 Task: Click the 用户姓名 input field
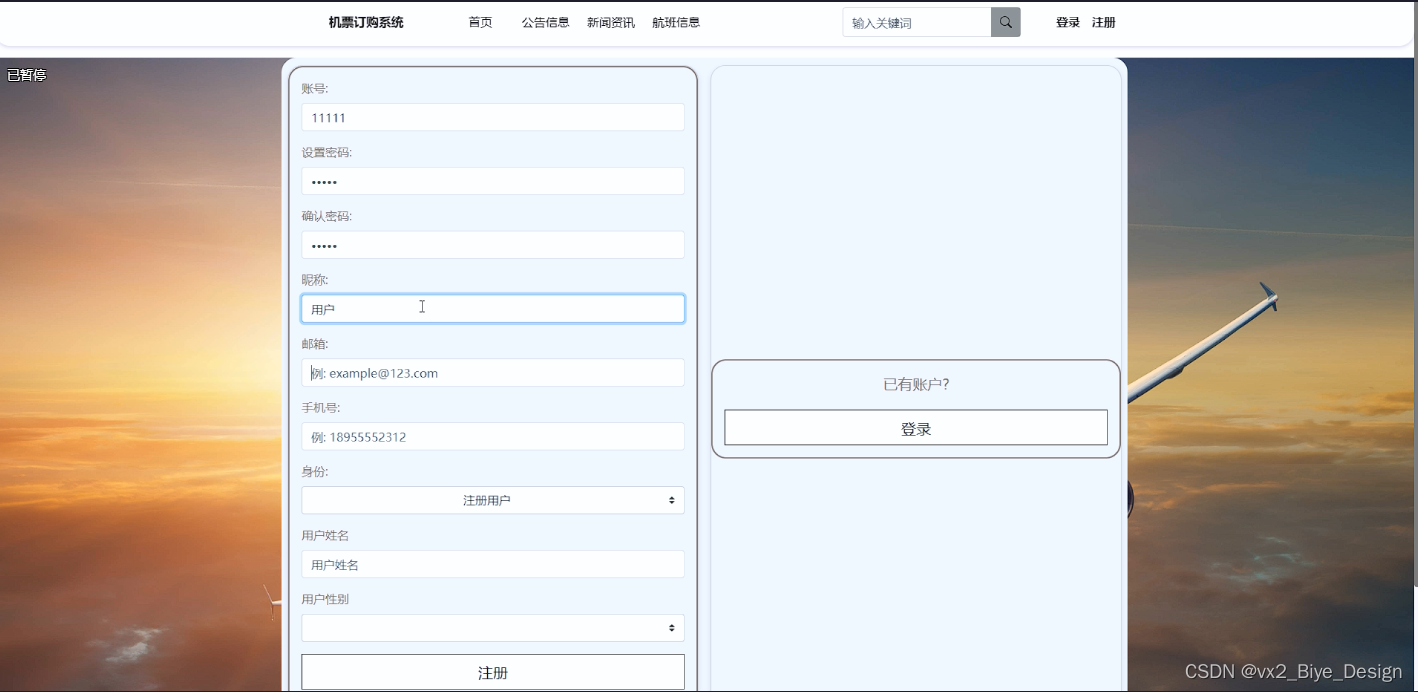pos(493,564)
